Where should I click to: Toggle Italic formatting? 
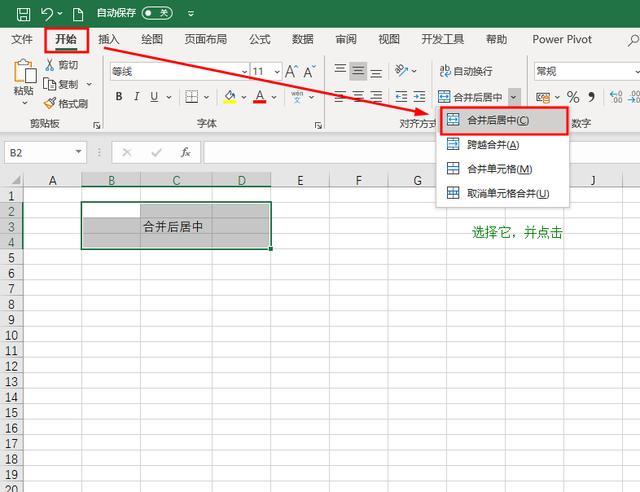[x=136, y=97]
